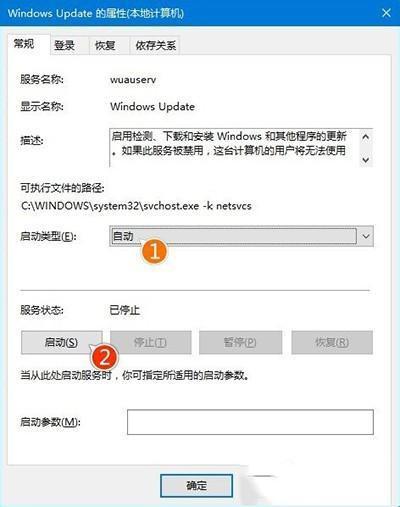This screenshot has width=400, height=507.
Task: Click the 停止(T) button
Action: click(x=151, y=342)
